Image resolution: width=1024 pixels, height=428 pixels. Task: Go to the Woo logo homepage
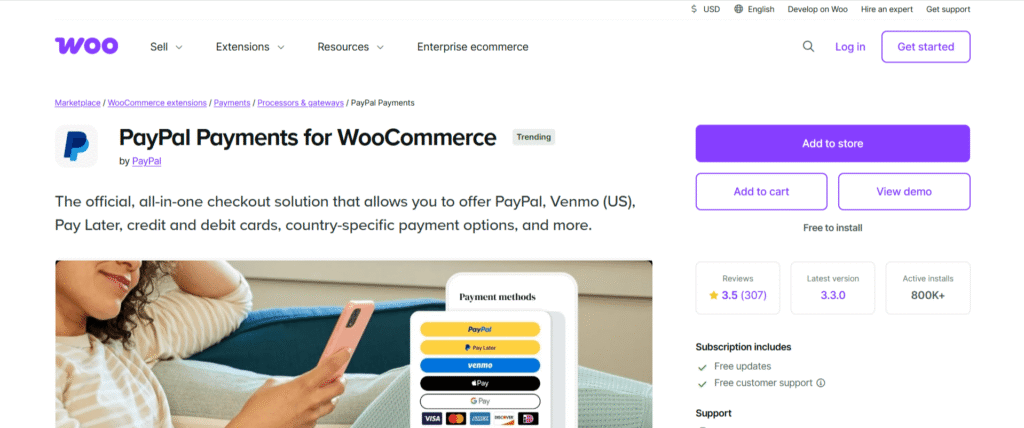[86, 46]
